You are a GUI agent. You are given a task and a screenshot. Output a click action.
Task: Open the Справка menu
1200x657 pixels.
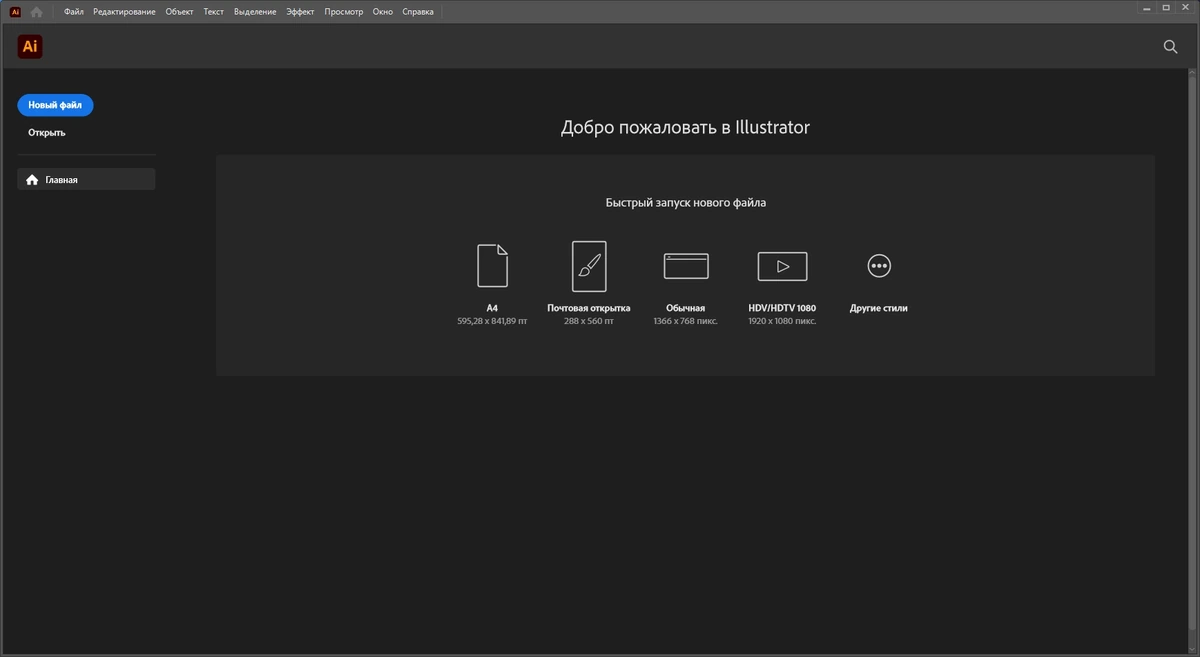point(418,12)
